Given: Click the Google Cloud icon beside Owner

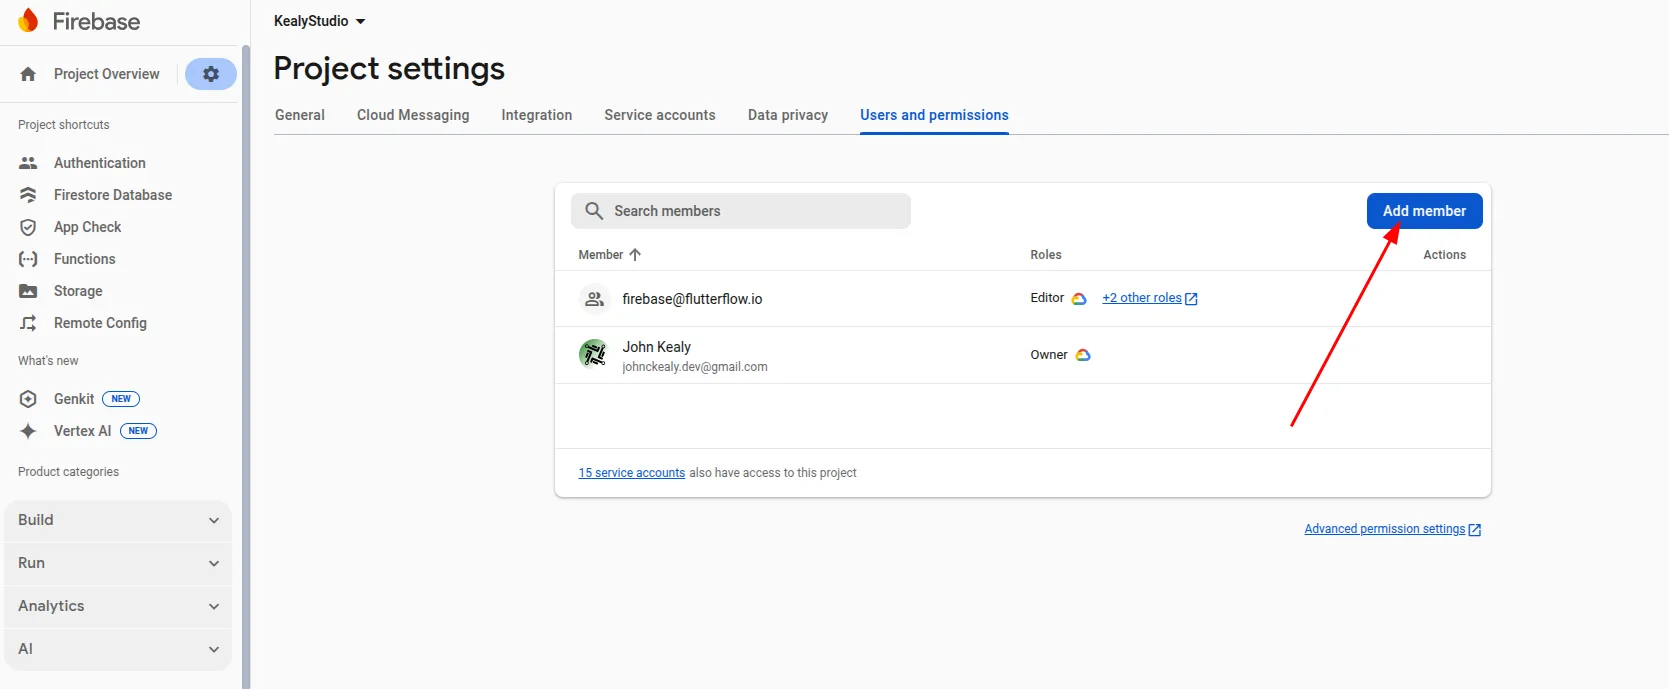Looking at the screenshot, I should point(1083,355).
